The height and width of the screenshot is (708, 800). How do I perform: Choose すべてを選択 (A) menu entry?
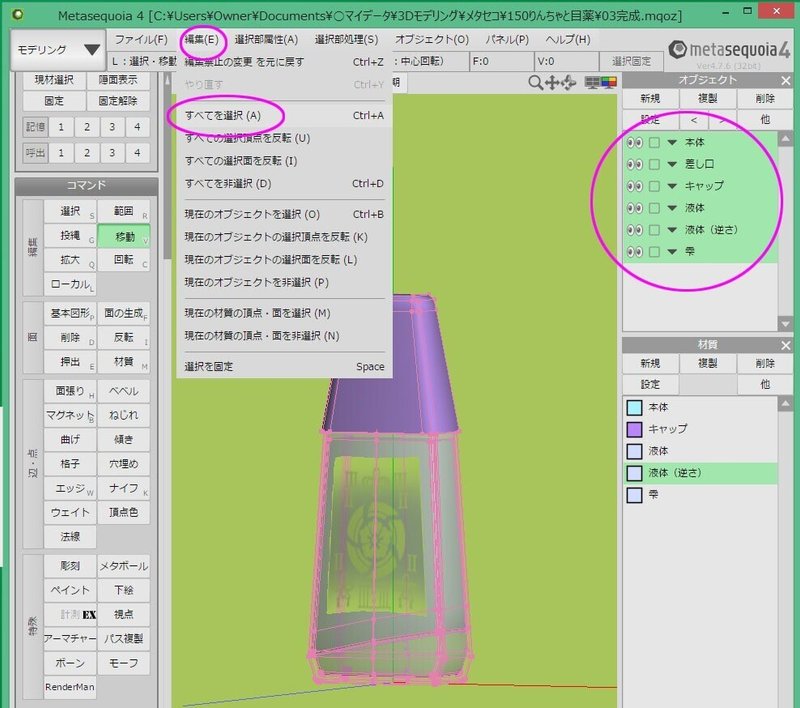pyautogui.click(x=284, y=116)
